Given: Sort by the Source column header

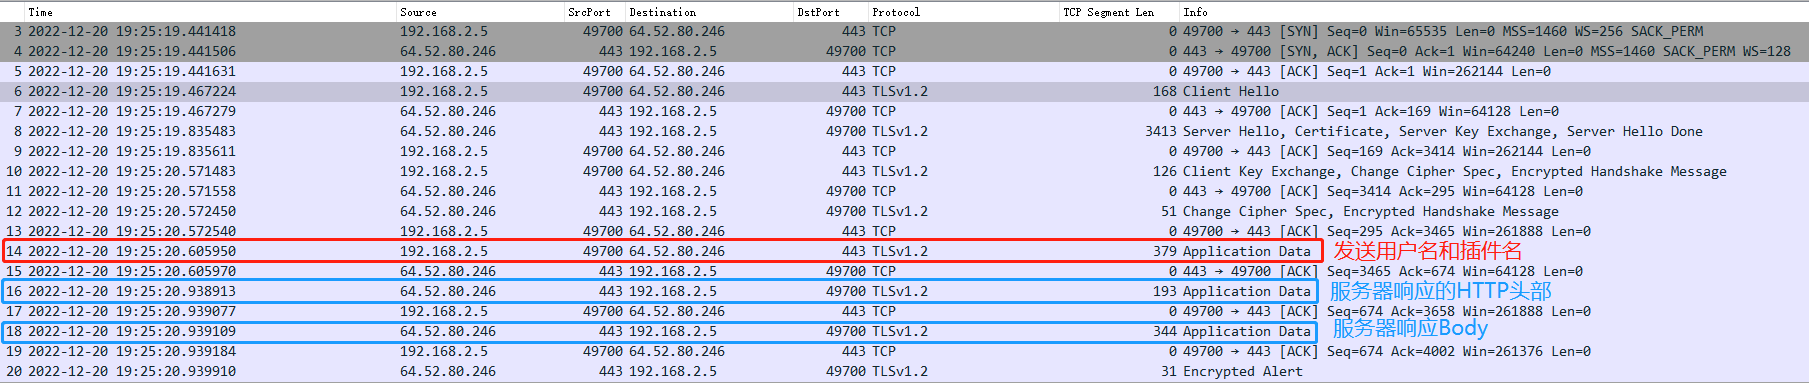Looking at the screenshot, I should [418, 12].
